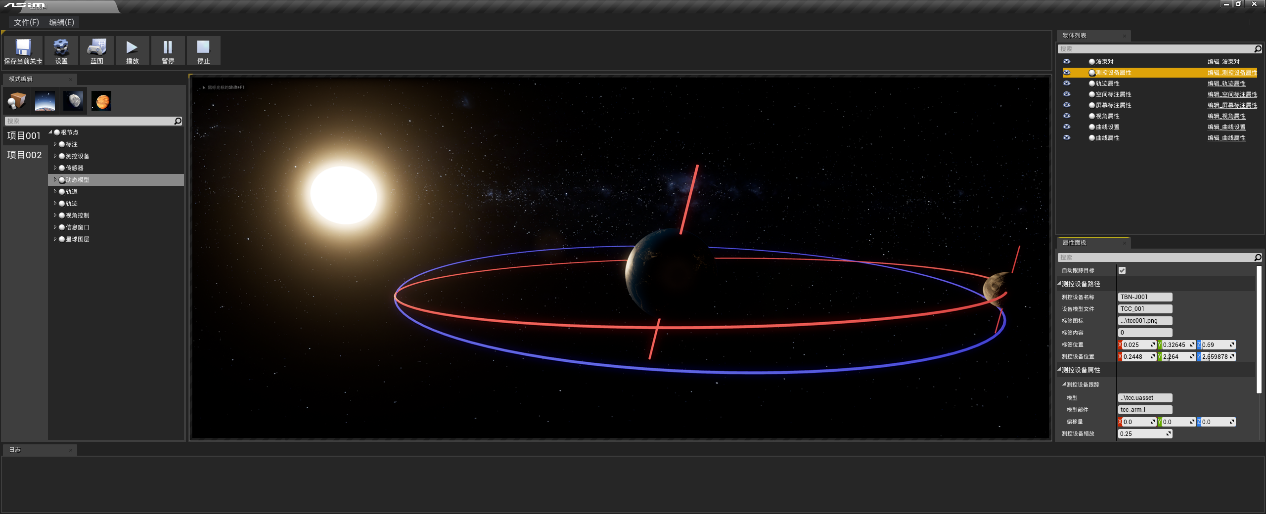The height and width of the screenshot is (514, 1266).
Task: Select the cube and sphere mode icon
Action: (16, 100)
